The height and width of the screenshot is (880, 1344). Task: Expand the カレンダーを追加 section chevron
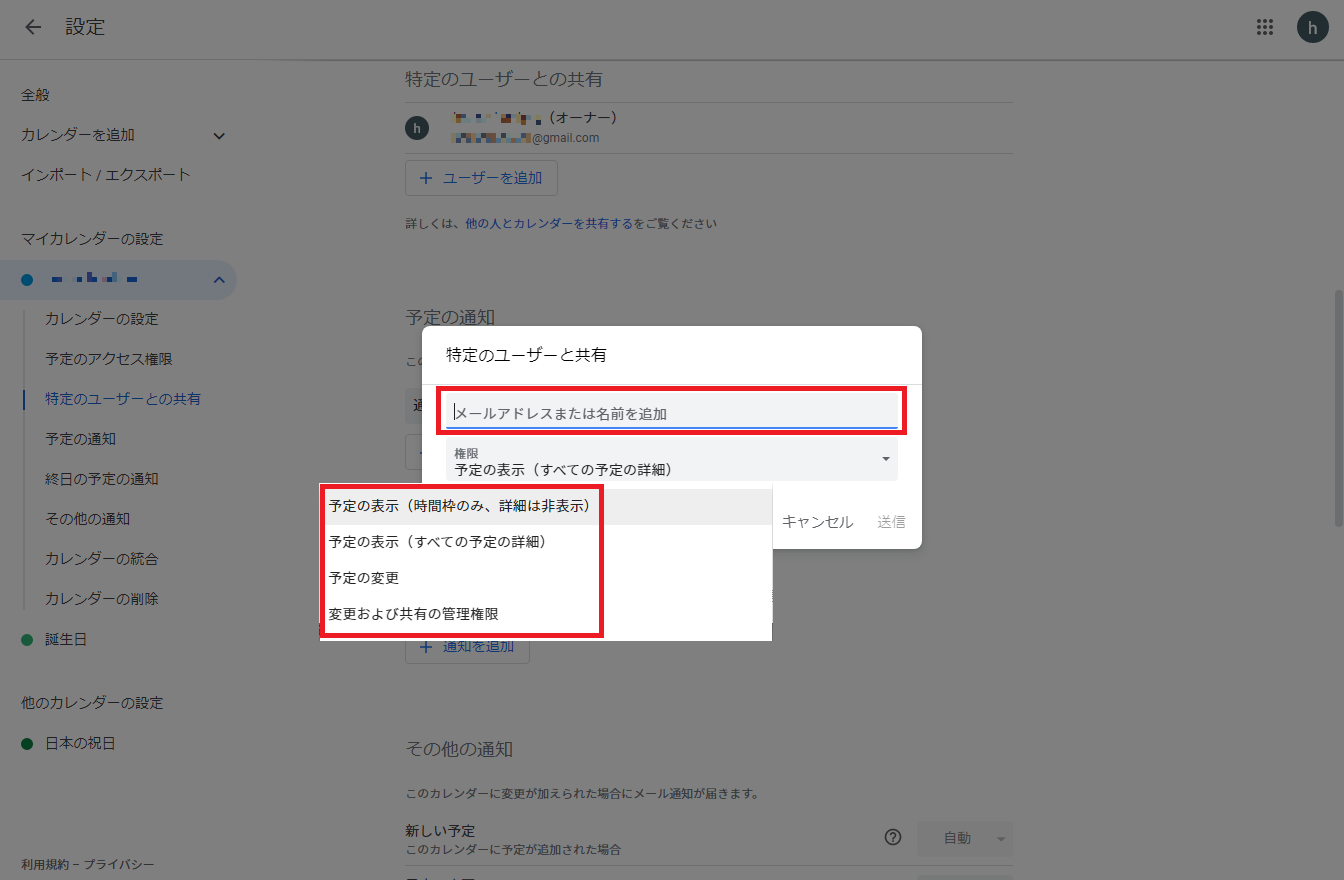(x=219, y=136)
